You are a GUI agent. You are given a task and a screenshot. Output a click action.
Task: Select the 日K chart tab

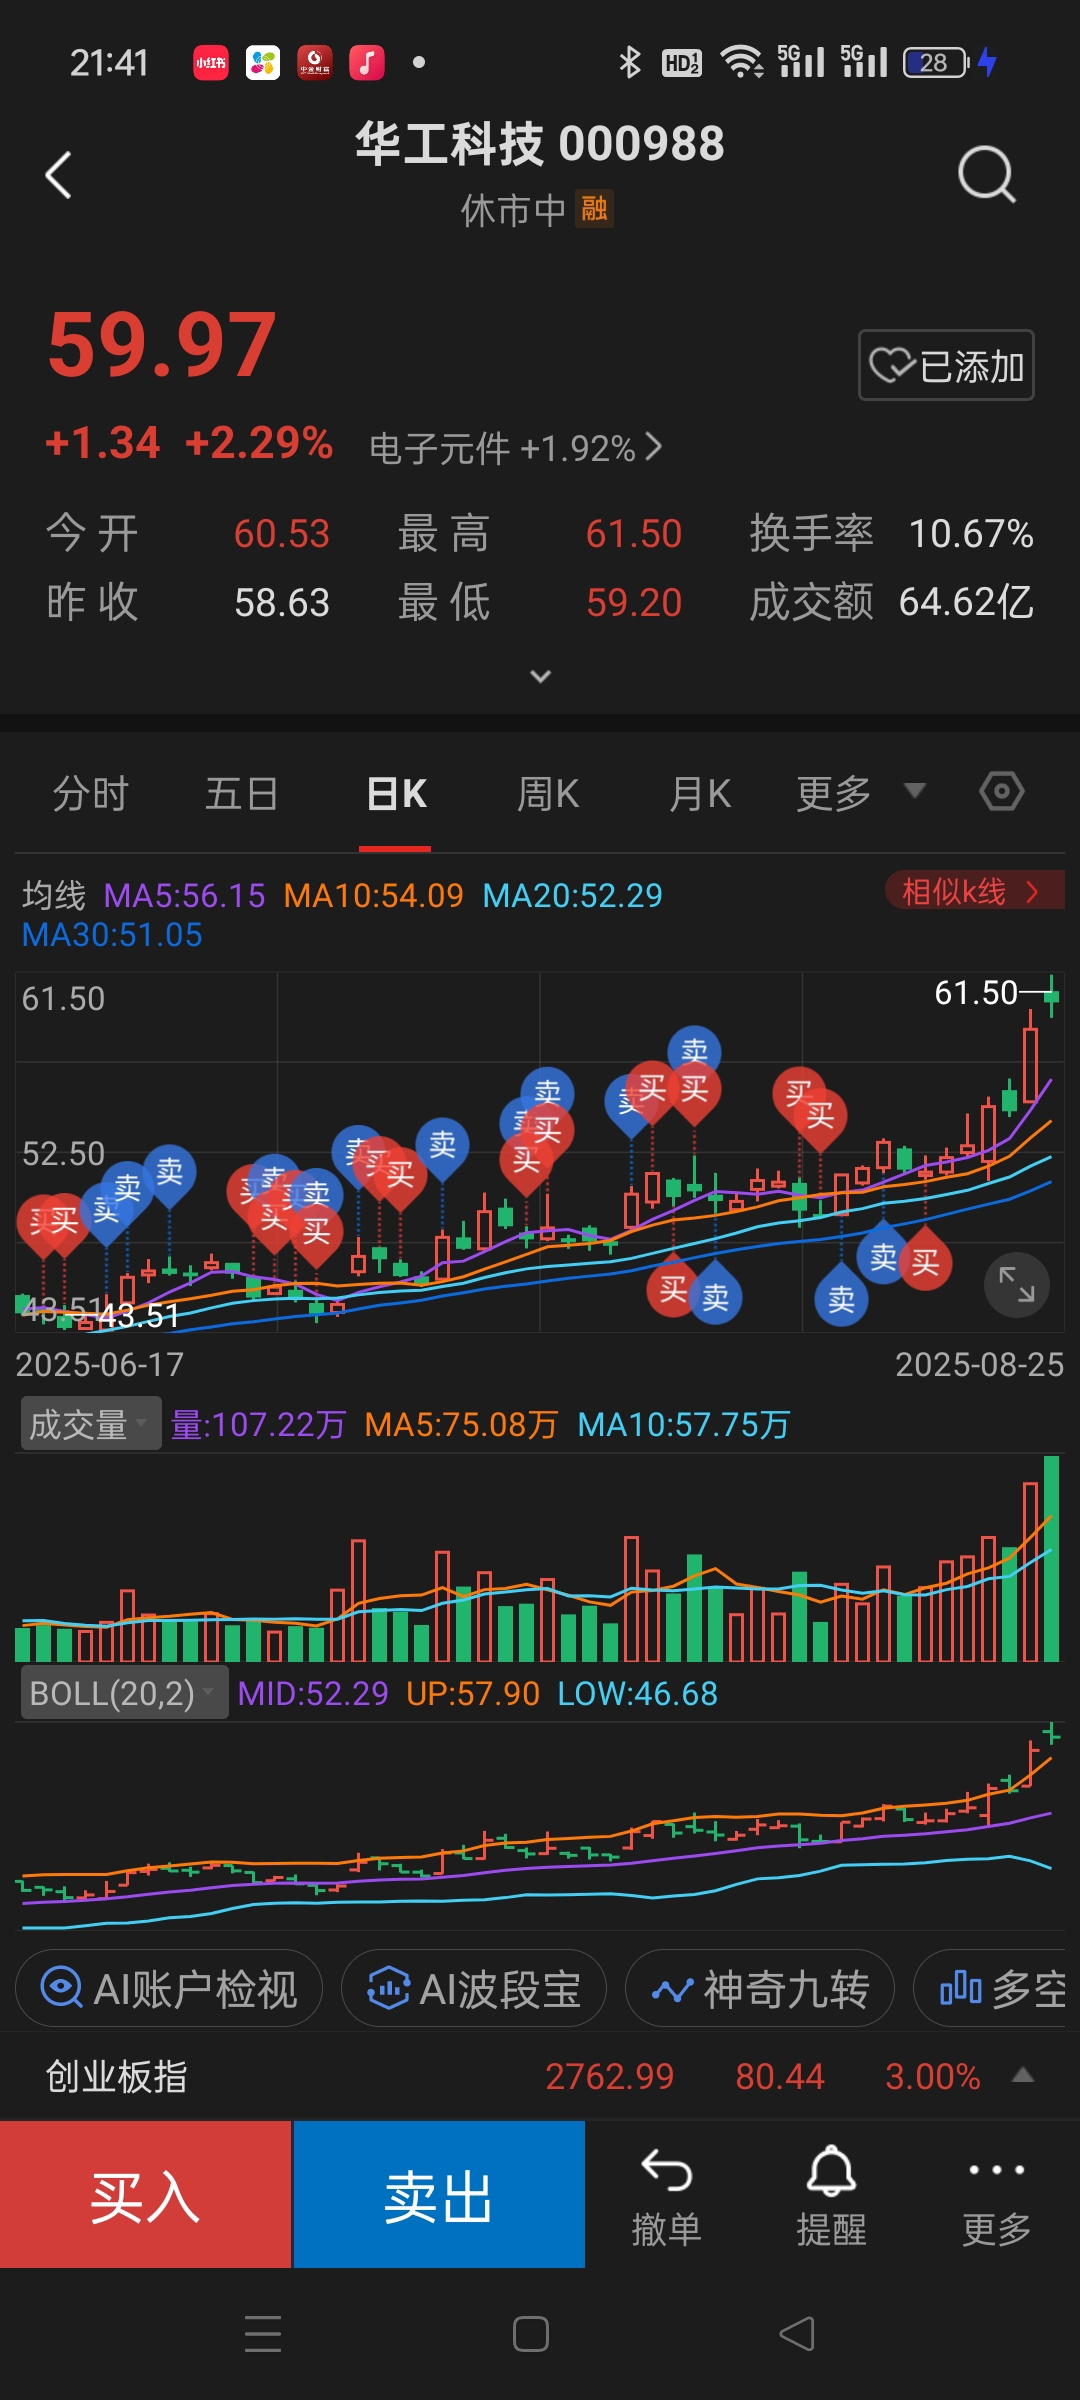click(396, 794)
